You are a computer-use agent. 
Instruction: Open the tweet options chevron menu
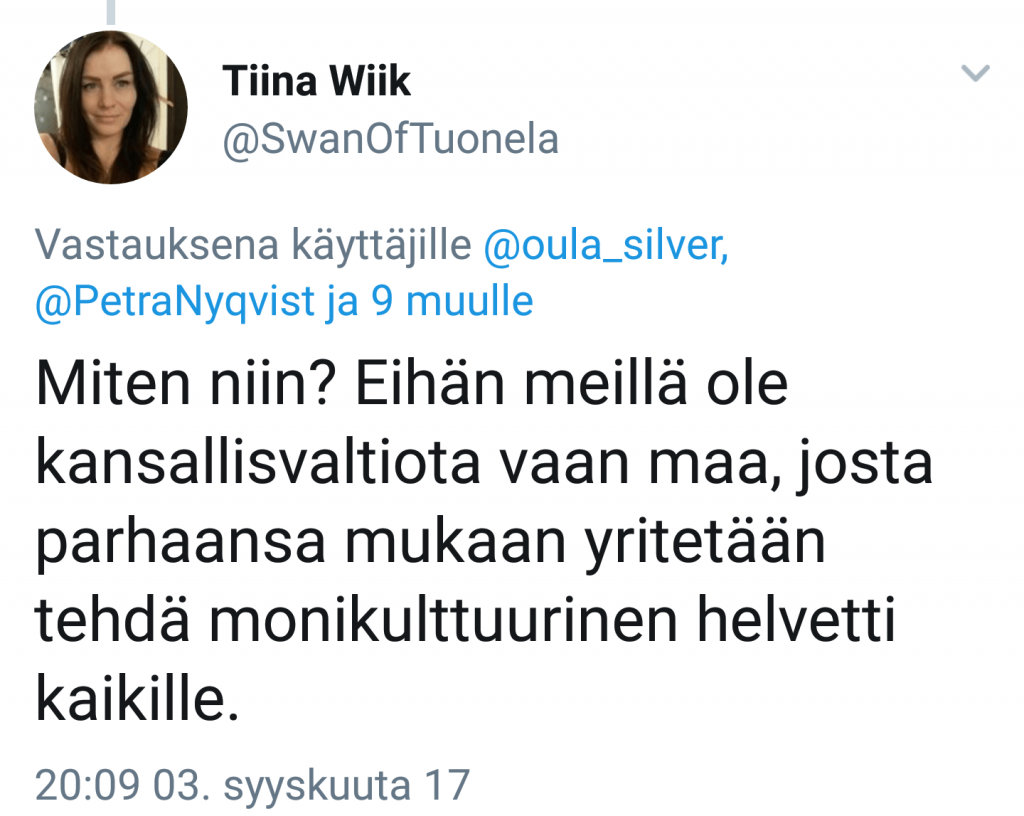pyautogui.click(x=975, y=73)
